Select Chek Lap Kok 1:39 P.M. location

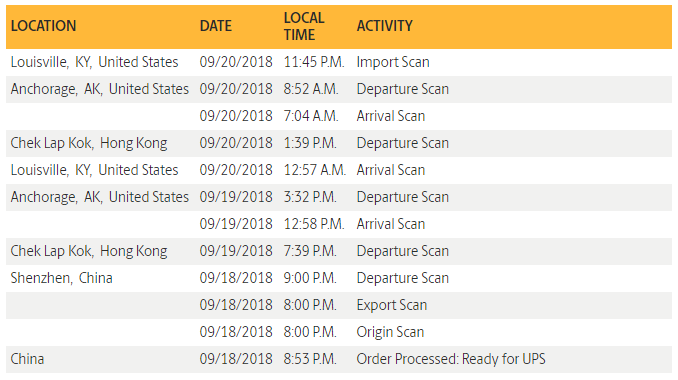[x=89, y=143]
